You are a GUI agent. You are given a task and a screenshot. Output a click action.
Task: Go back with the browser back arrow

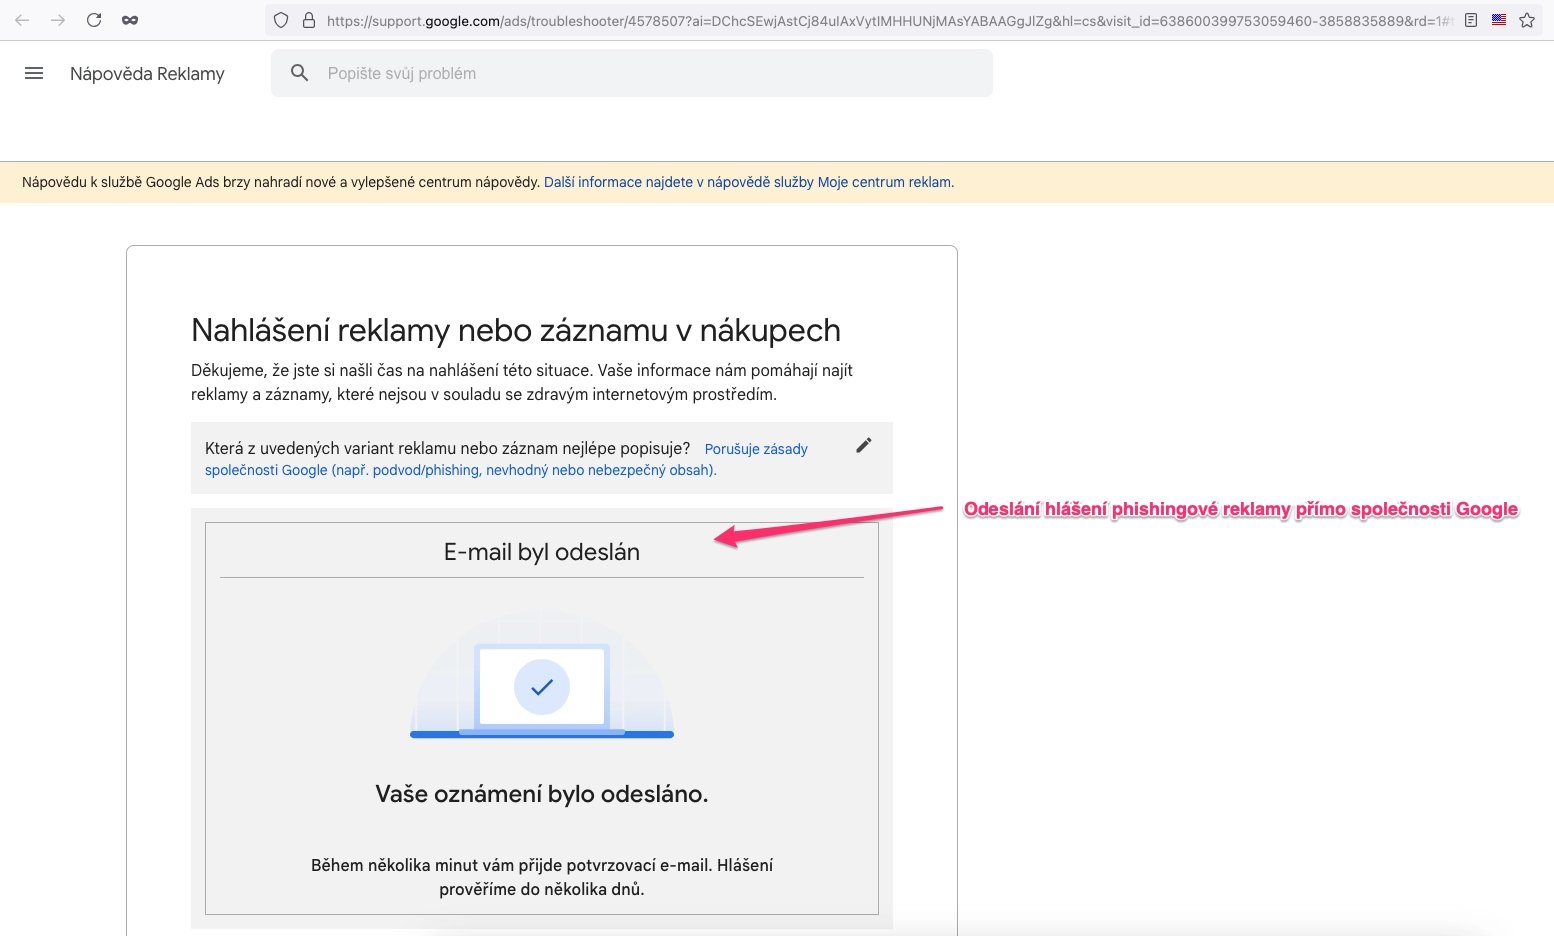[x=22, y=20]
